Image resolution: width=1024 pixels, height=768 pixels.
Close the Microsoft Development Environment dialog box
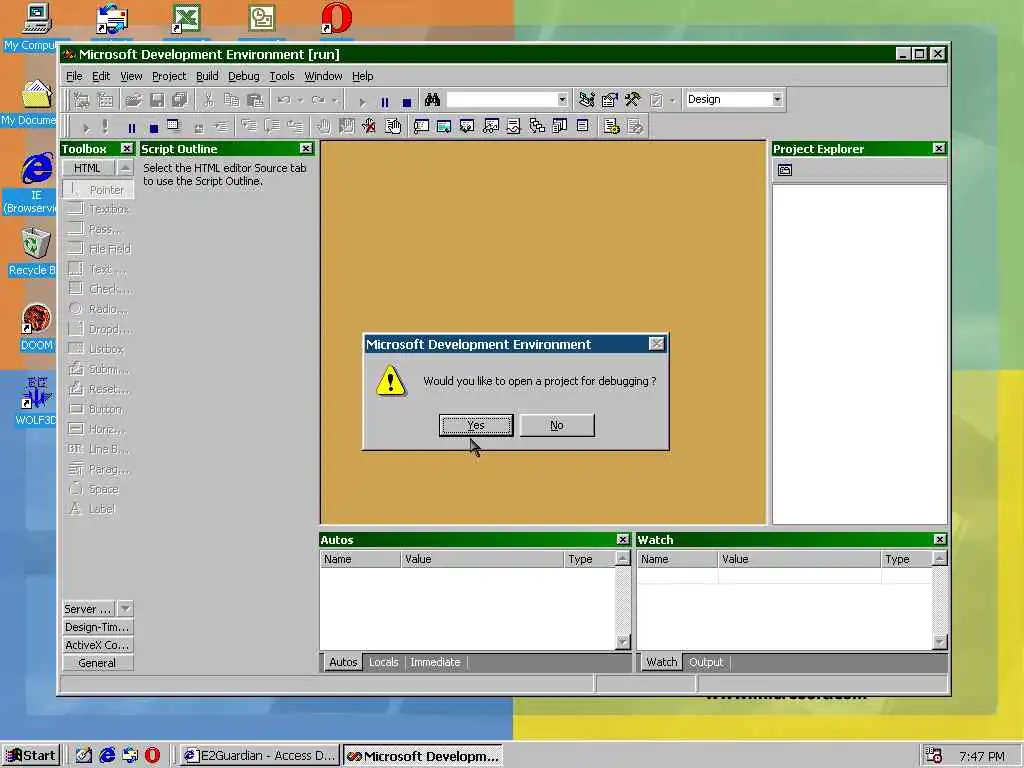[657, 344]
